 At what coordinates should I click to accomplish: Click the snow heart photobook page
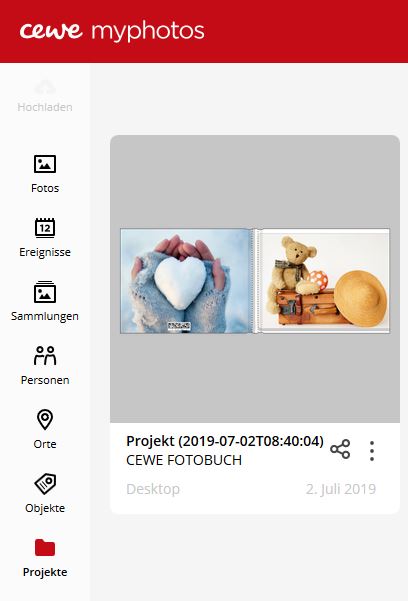[x=186, y=281]
